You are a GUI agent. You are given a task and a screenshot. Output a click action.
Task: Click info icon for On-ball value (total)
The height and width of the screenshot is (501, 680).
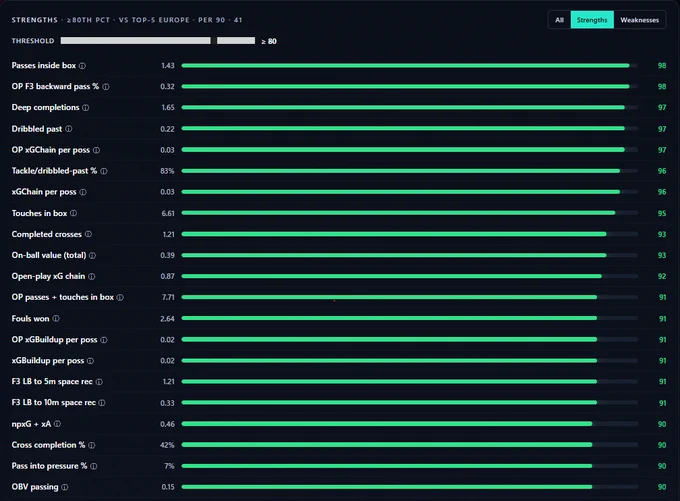[x=92, y=255]
